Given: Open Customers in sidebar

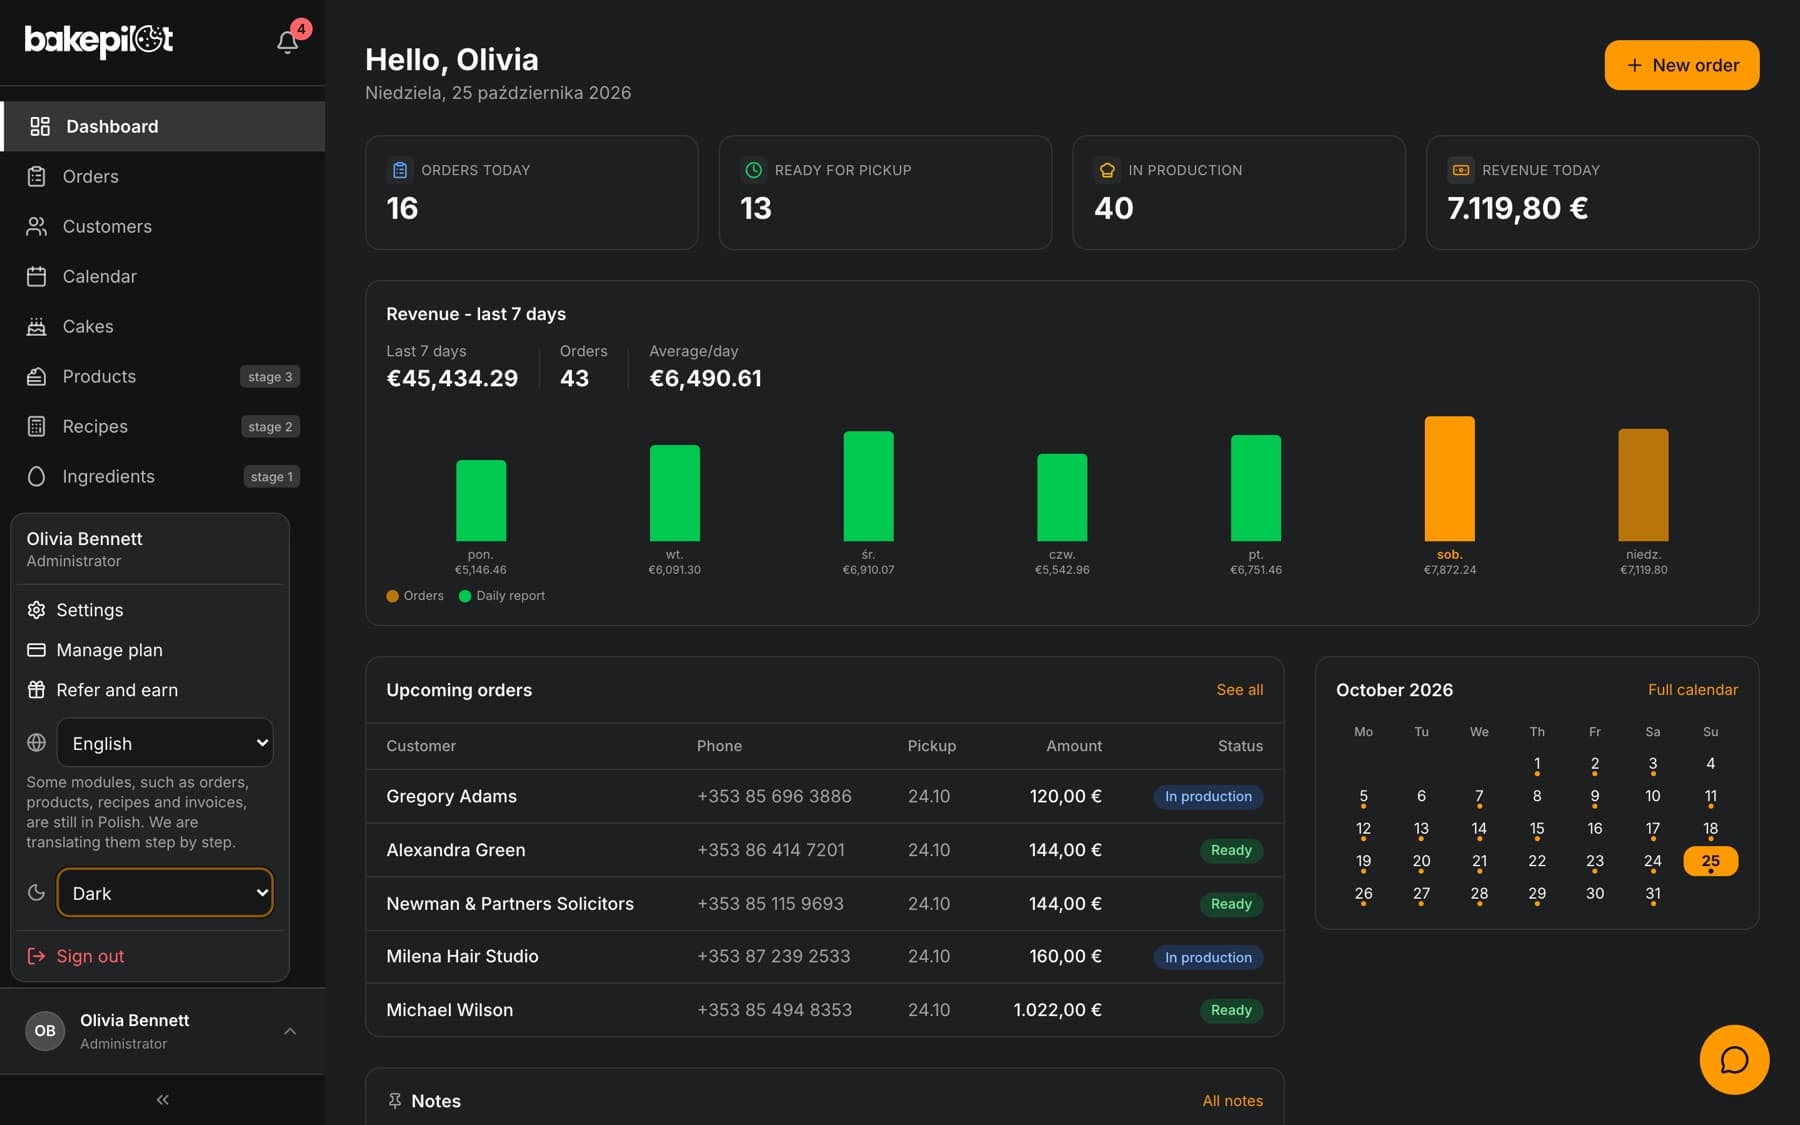Looking at the screenshot, I should click(x=163, y=226).
